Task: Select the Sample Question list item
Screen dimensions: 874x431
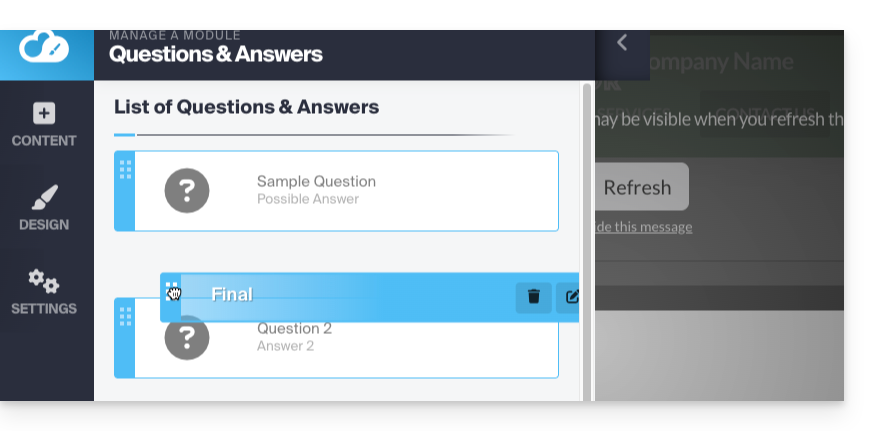Action: (400, 190)
